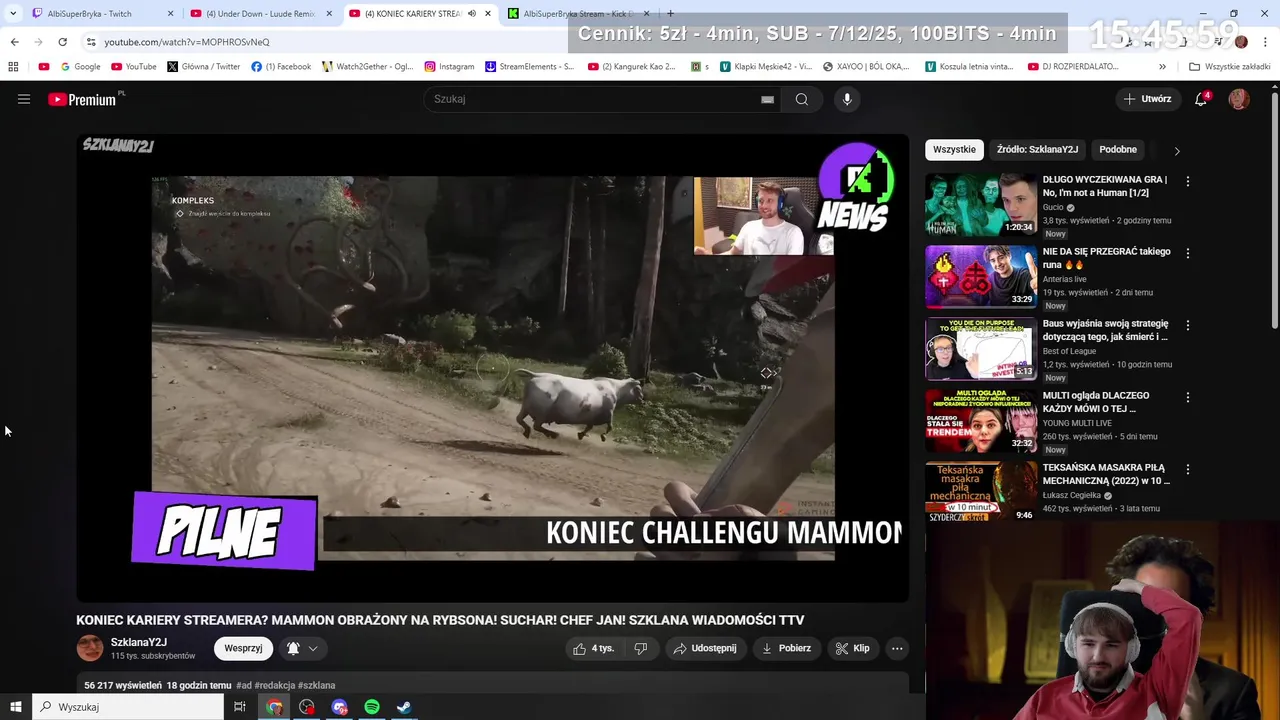Start voice search with the microphone icon
The width and height of the screenshot is (1280, 720).
847,99
